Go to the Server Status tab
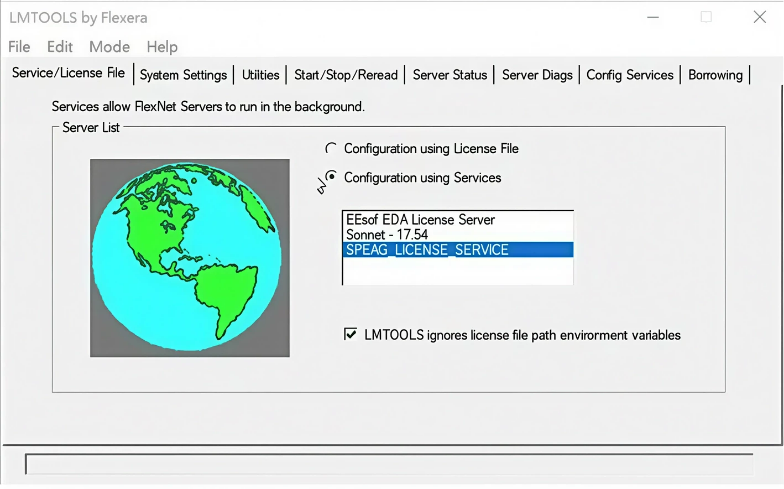Screen dimensions: 784x489 click(450, 75)
